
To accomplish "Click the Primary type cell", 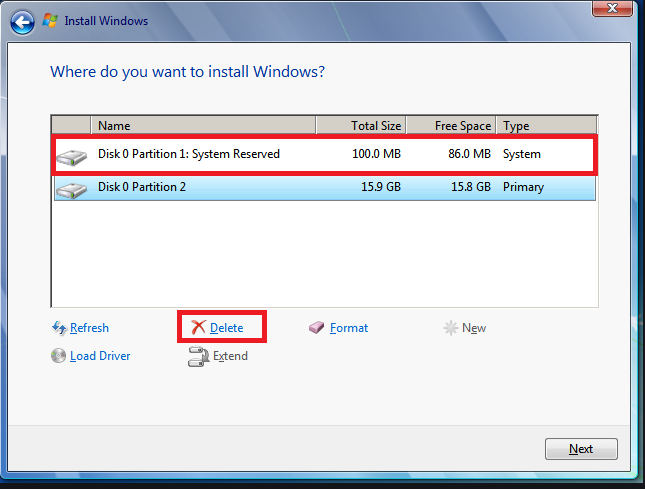I will coord(523,187).
